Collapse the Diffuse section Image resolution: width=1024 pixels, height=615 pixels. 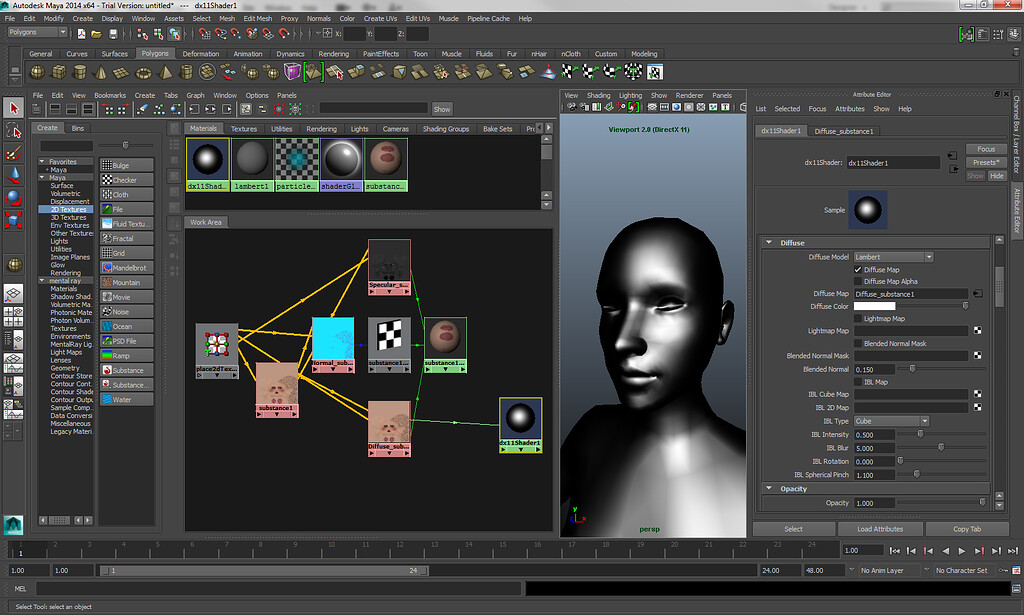tap(768, 242)
